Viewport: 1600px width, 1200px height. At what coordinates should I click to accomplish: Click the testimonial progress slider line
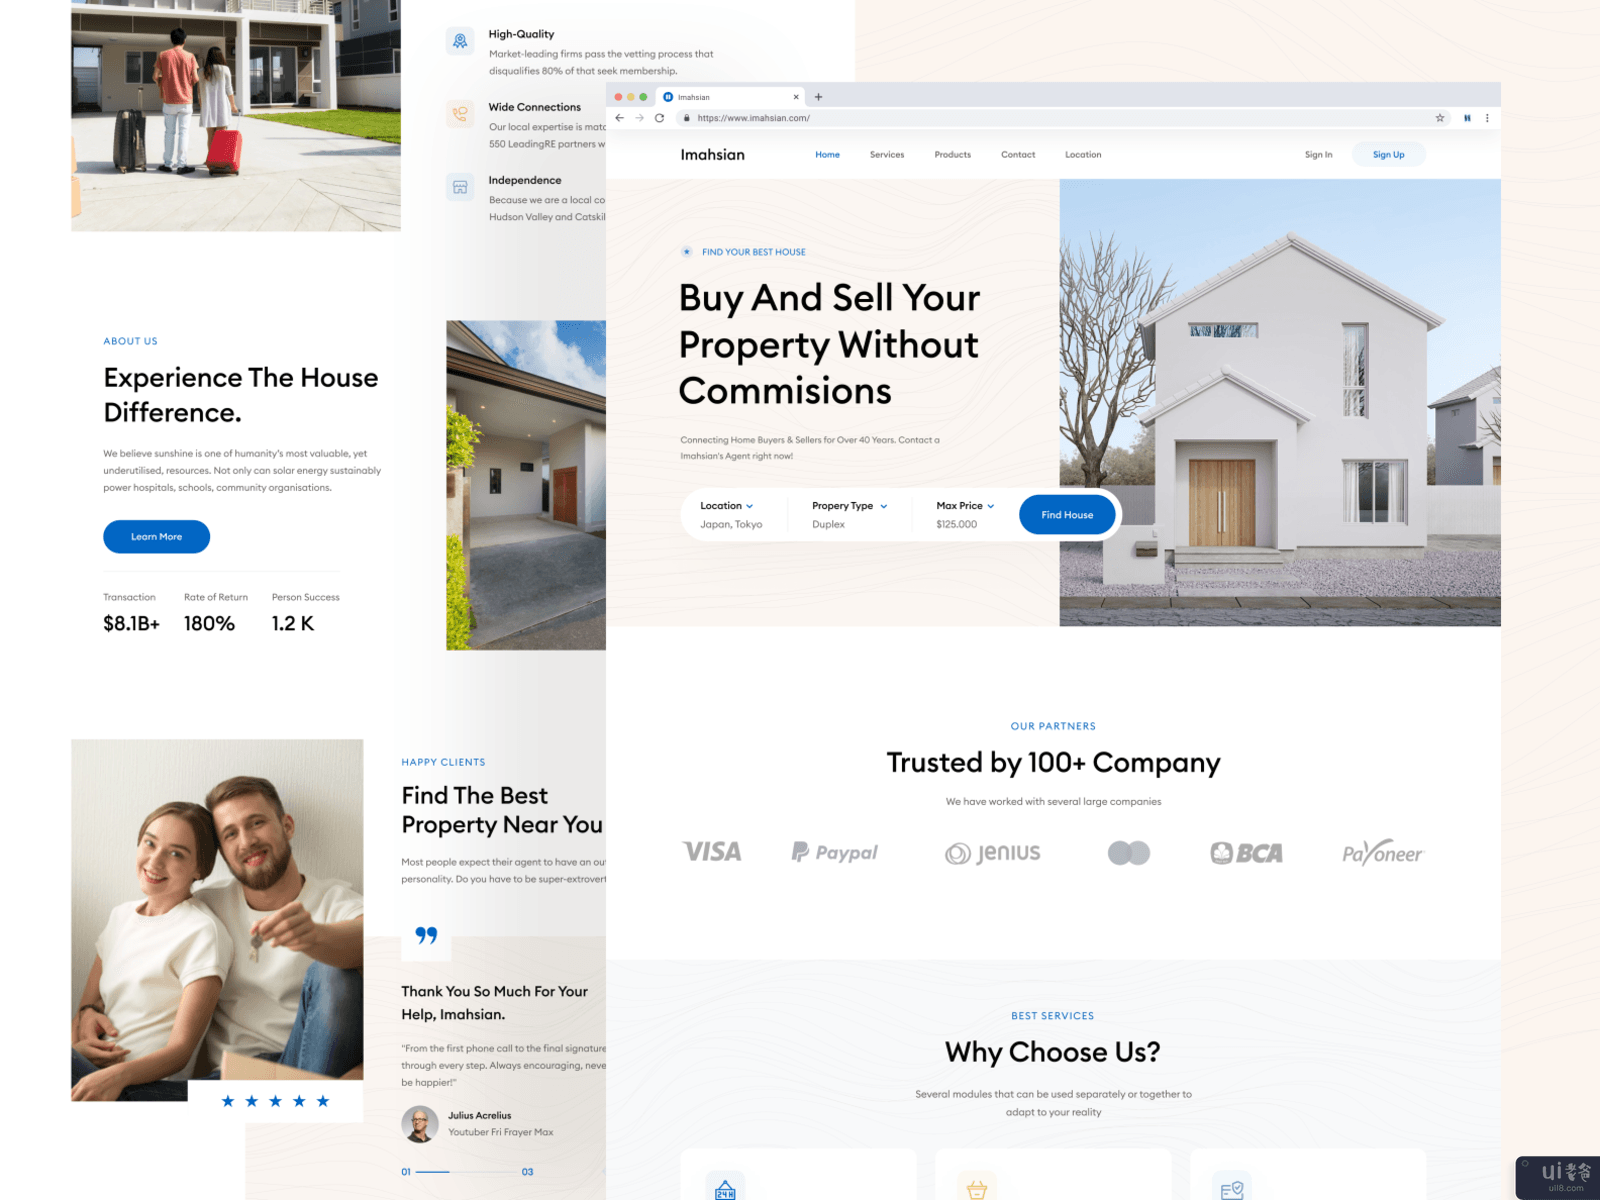(x=466, y=1172)
